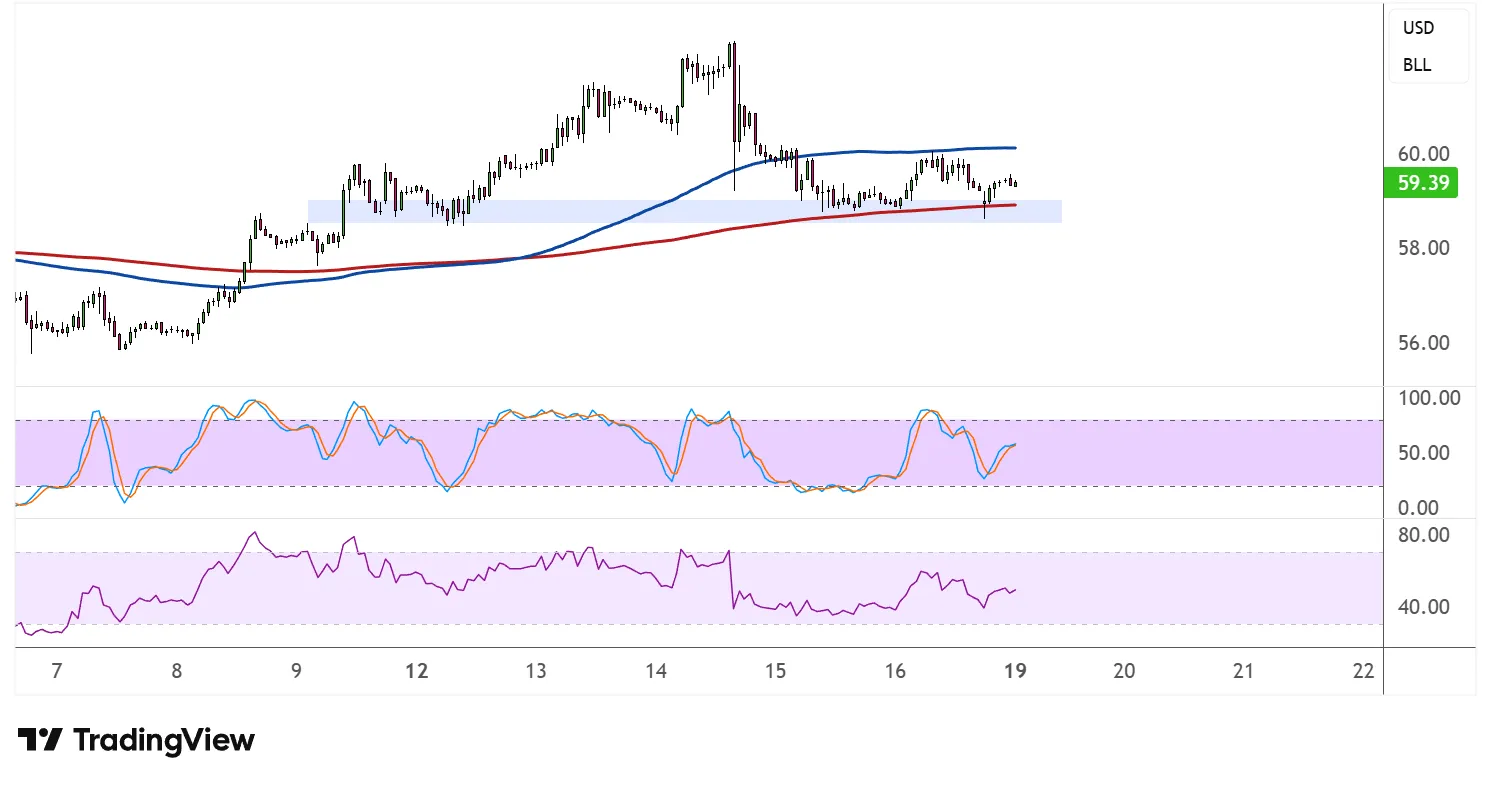Click the TradingView brand name text
The height and width of the screenshot is (785, 1491).
164,741
